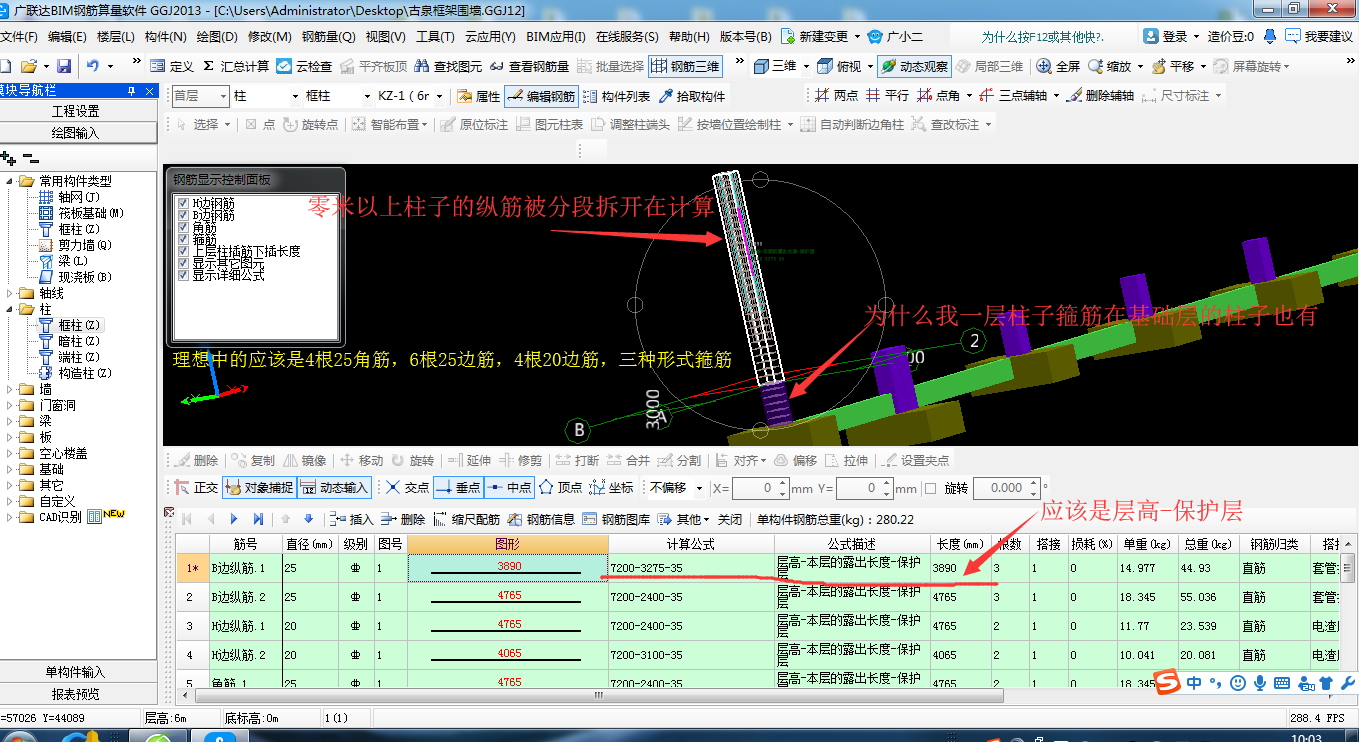Activate 动态观察 dynamic observation

click(x=914, y=66)
